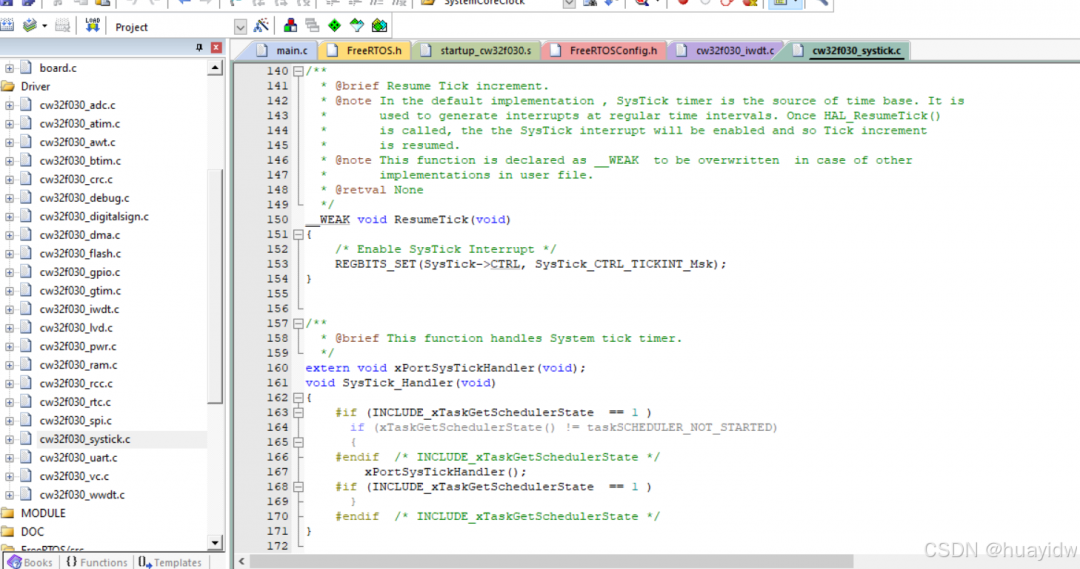
Task: Click the file icon on FreeRTOSConfig.h tab
Action: tap(556, 50)
